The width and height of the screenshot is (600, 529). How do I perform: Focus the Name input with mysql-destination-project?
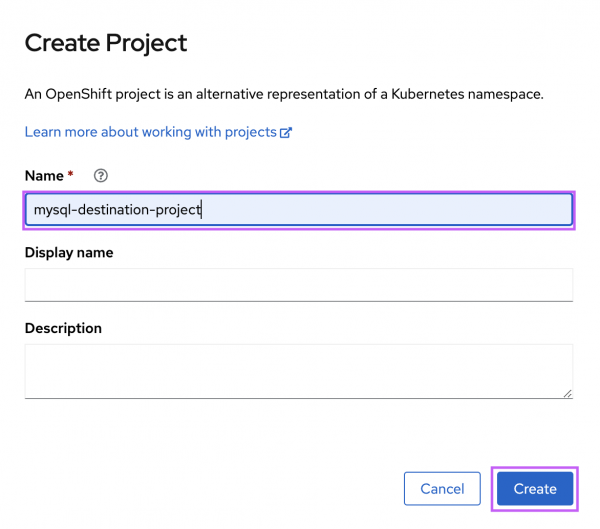(x=298, y=210)
